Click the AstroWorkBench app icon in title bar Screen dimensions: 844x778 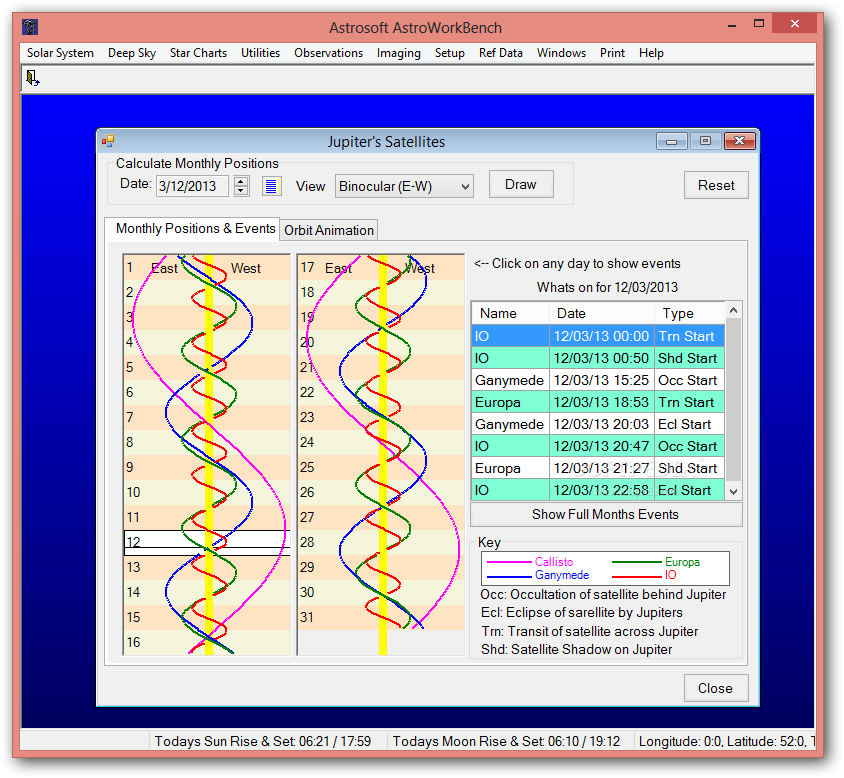tap(30, 27)
